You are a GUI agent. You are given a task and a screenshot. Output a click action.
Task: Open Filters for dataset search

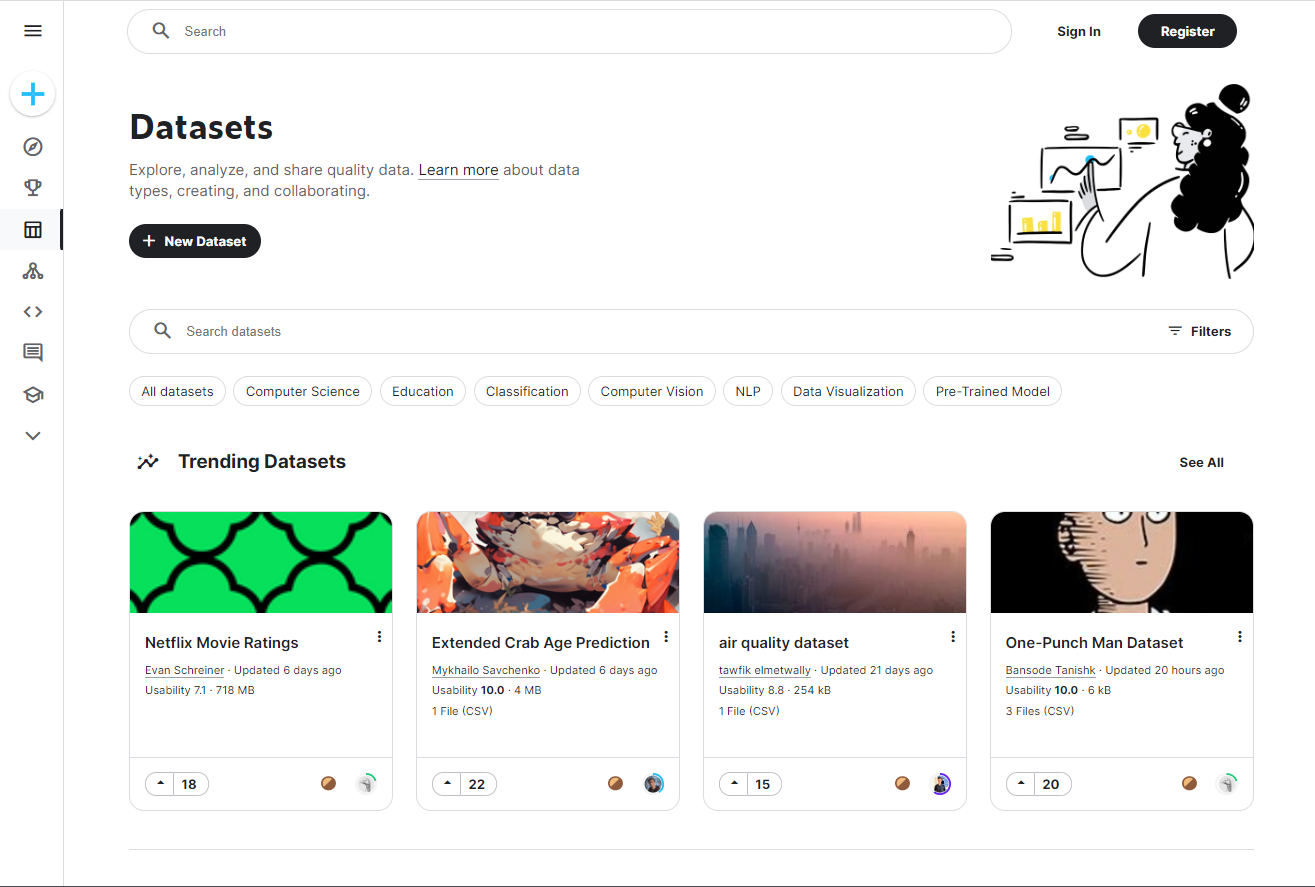click(x=1199, y=331)
